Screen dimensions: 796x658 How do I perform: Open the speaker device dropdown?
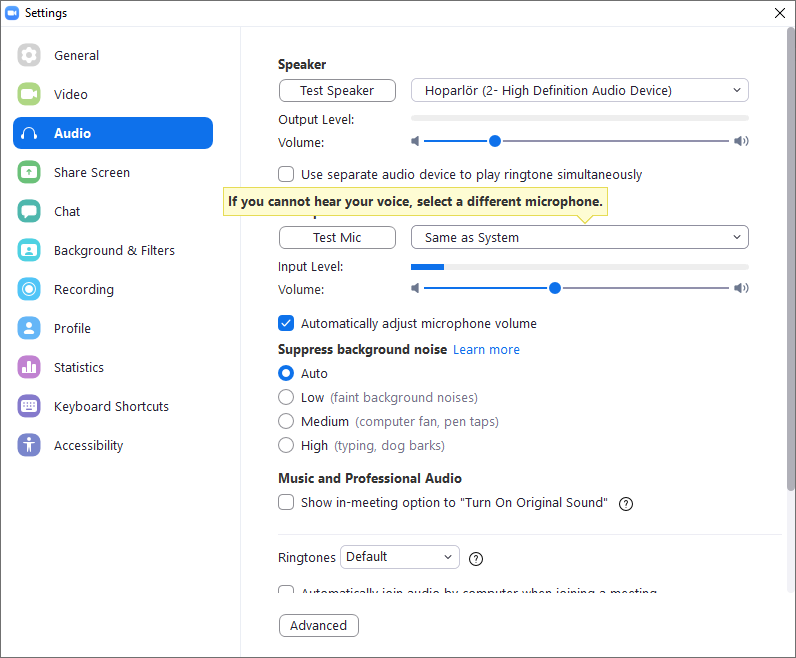579,91
